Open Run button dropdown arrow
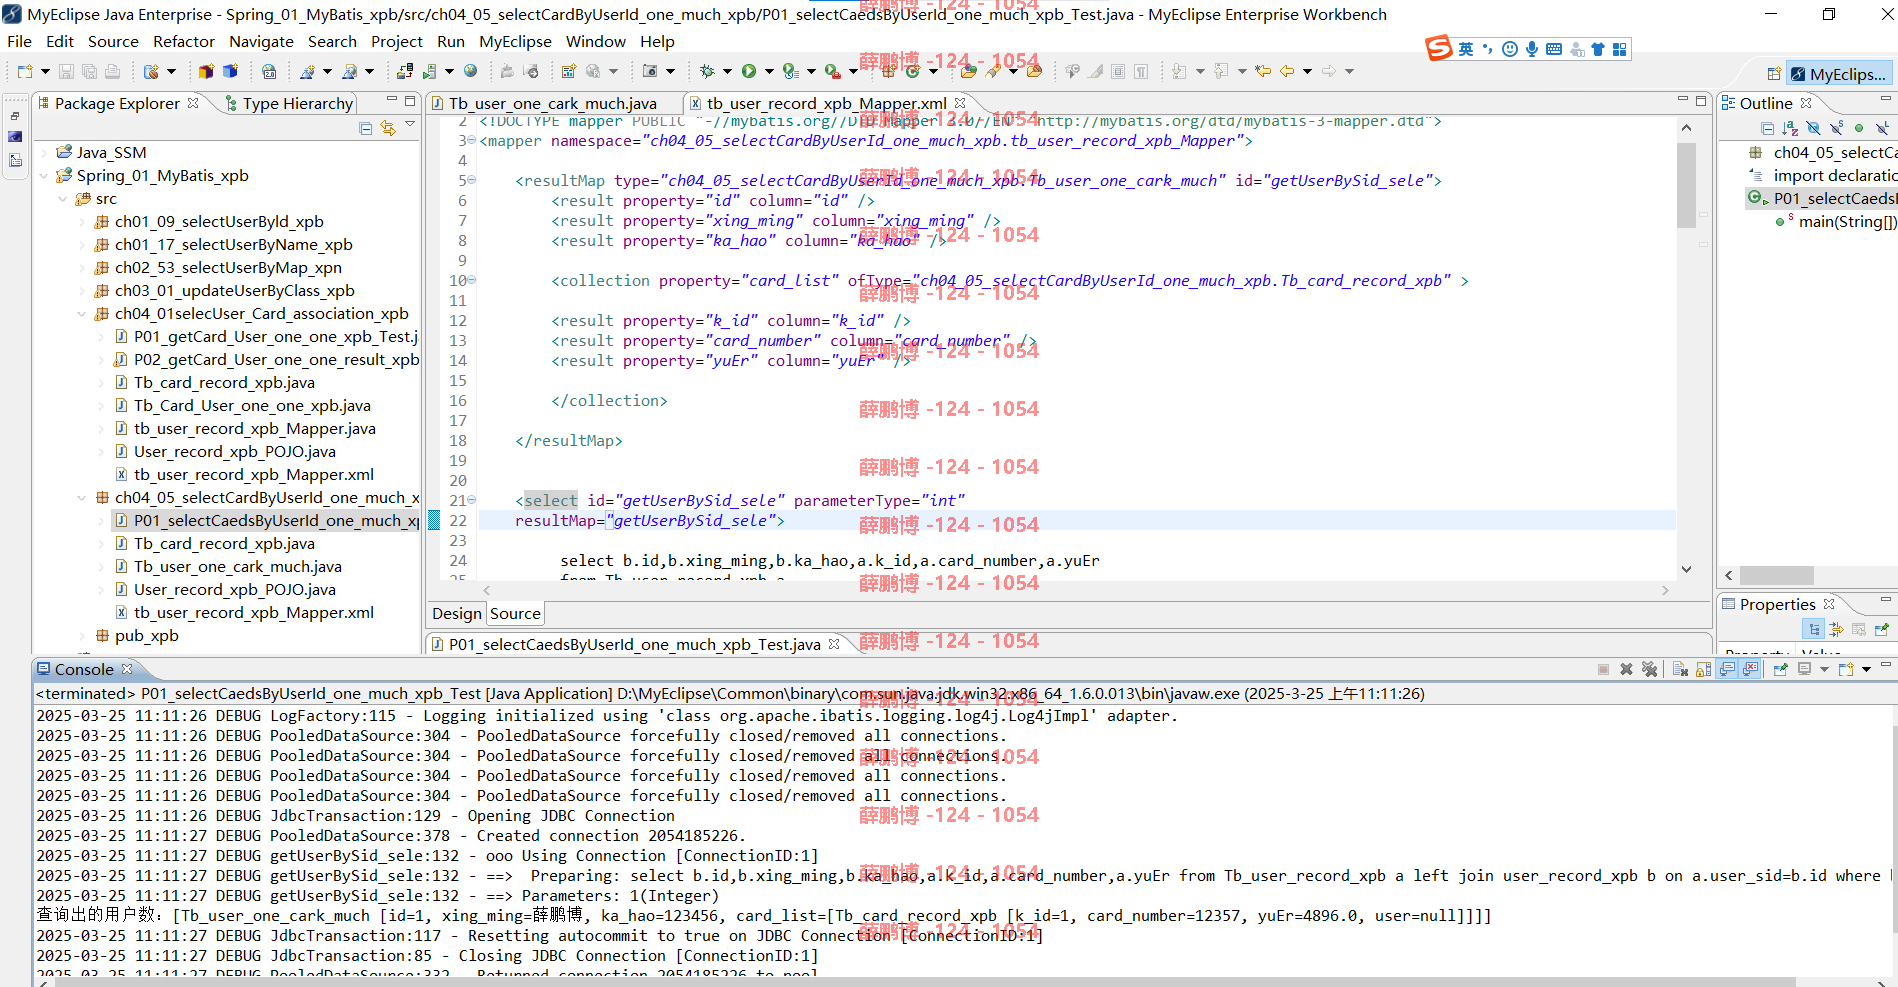Screen dimensions: 1898x987 pyautogui.click(x=769, y=71)
